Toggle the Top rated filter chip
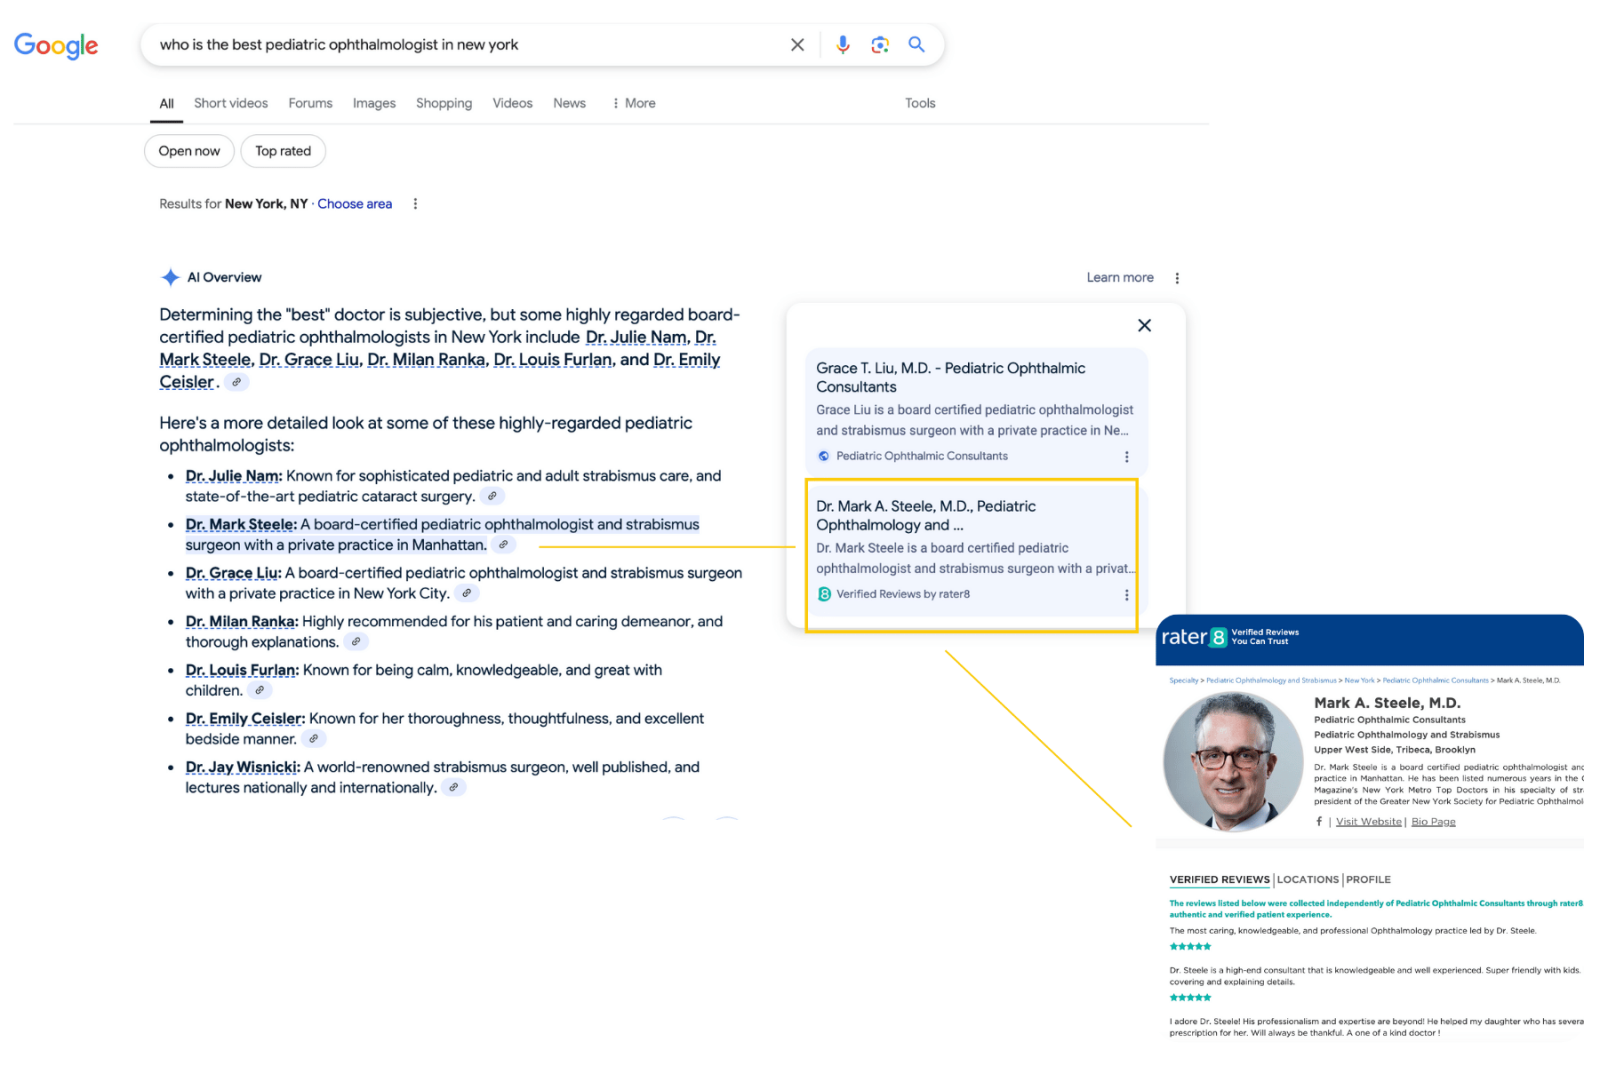Image resolution: width=1600 pixels, height=1066 pixels. click(x=283, y=151)
